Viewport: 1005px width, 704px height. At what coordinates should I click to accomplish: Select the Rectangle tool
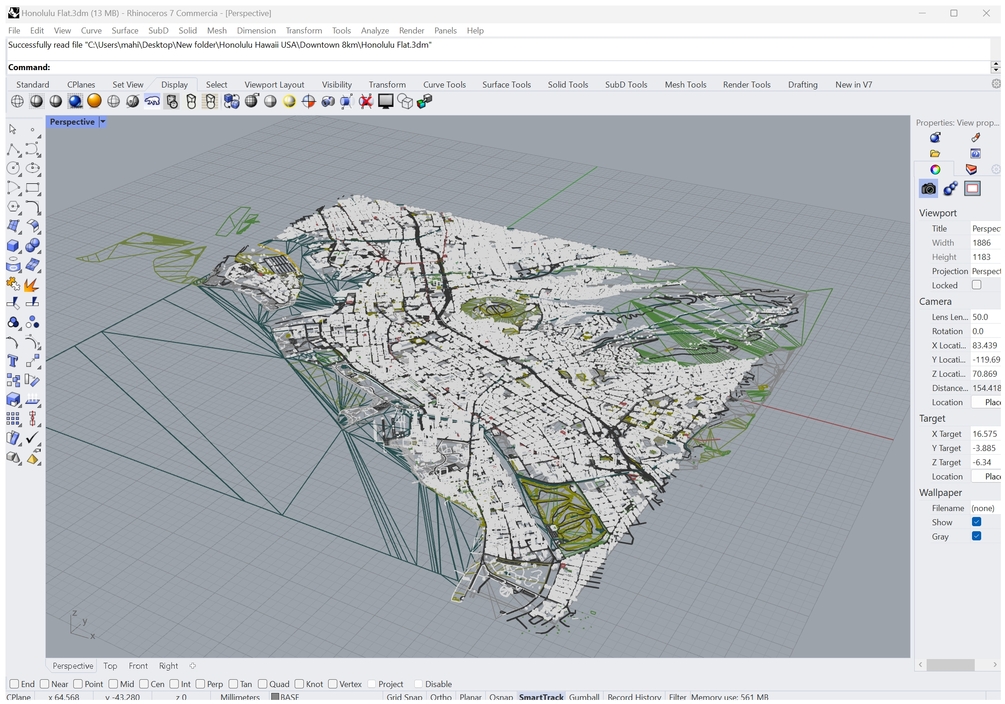[33, 188]
